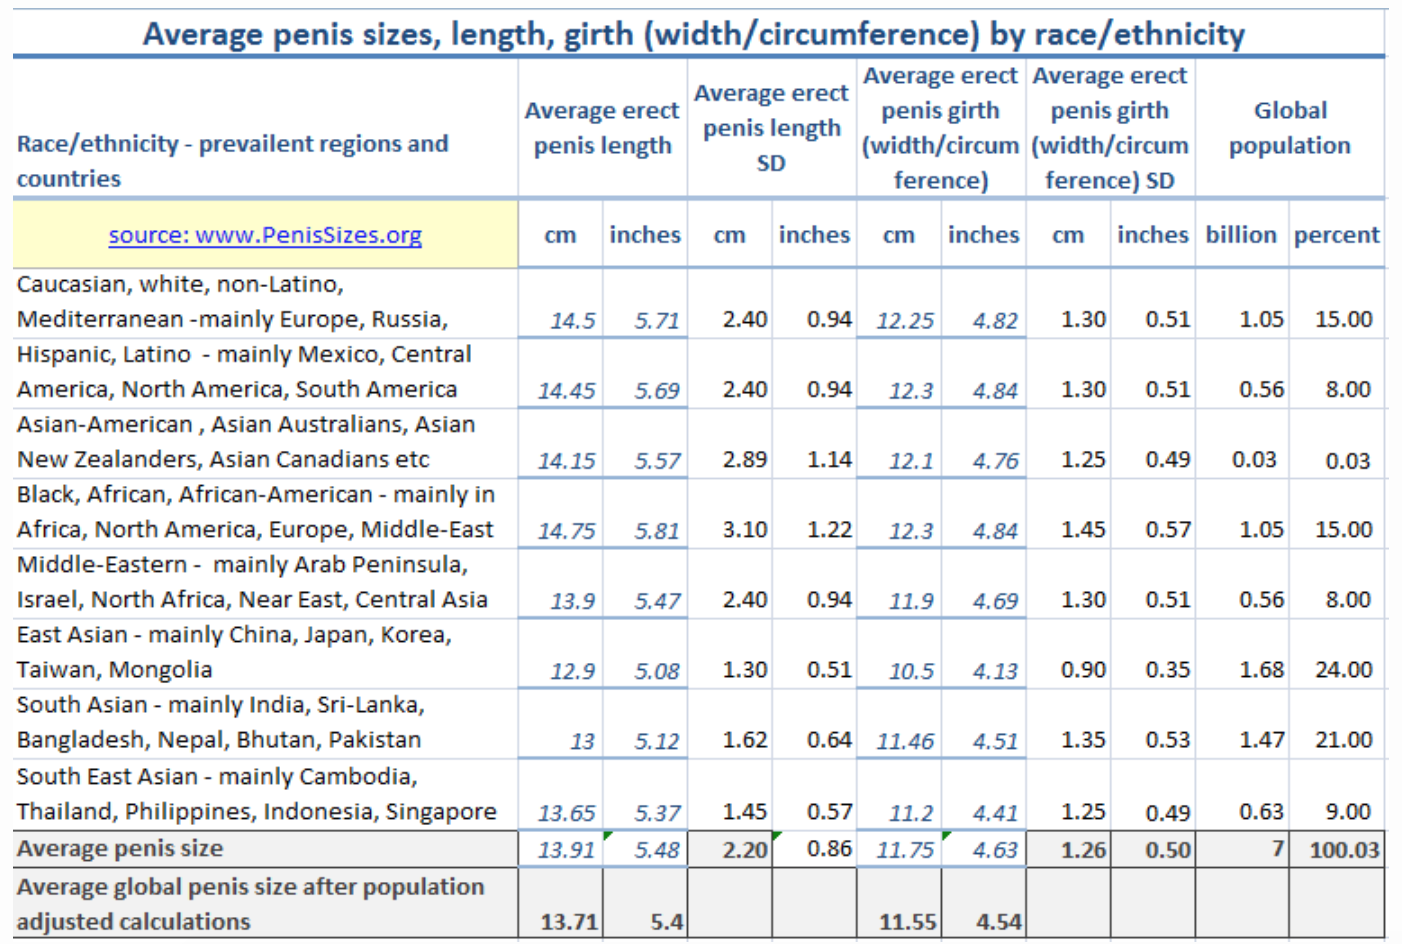
Task: Select the Hispanic, Latino row label
Action: [x=244, y=372]
